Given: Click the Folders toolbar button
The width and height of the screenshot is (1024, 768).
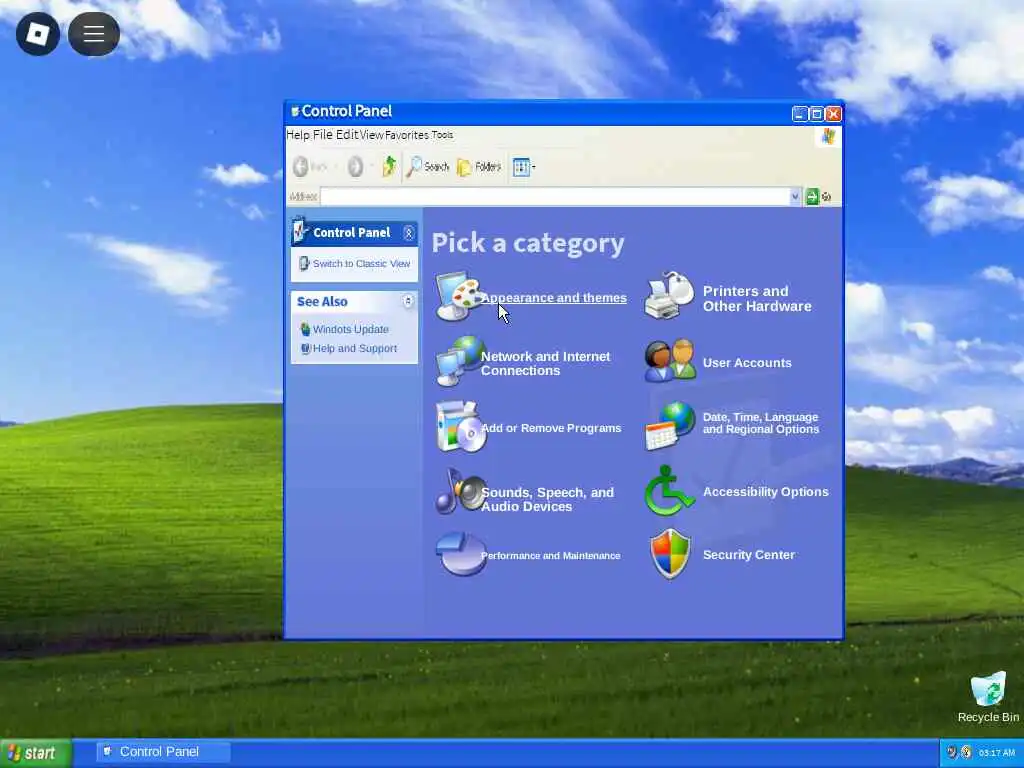Looking at the screenshot, I should (x=479, y=167).
